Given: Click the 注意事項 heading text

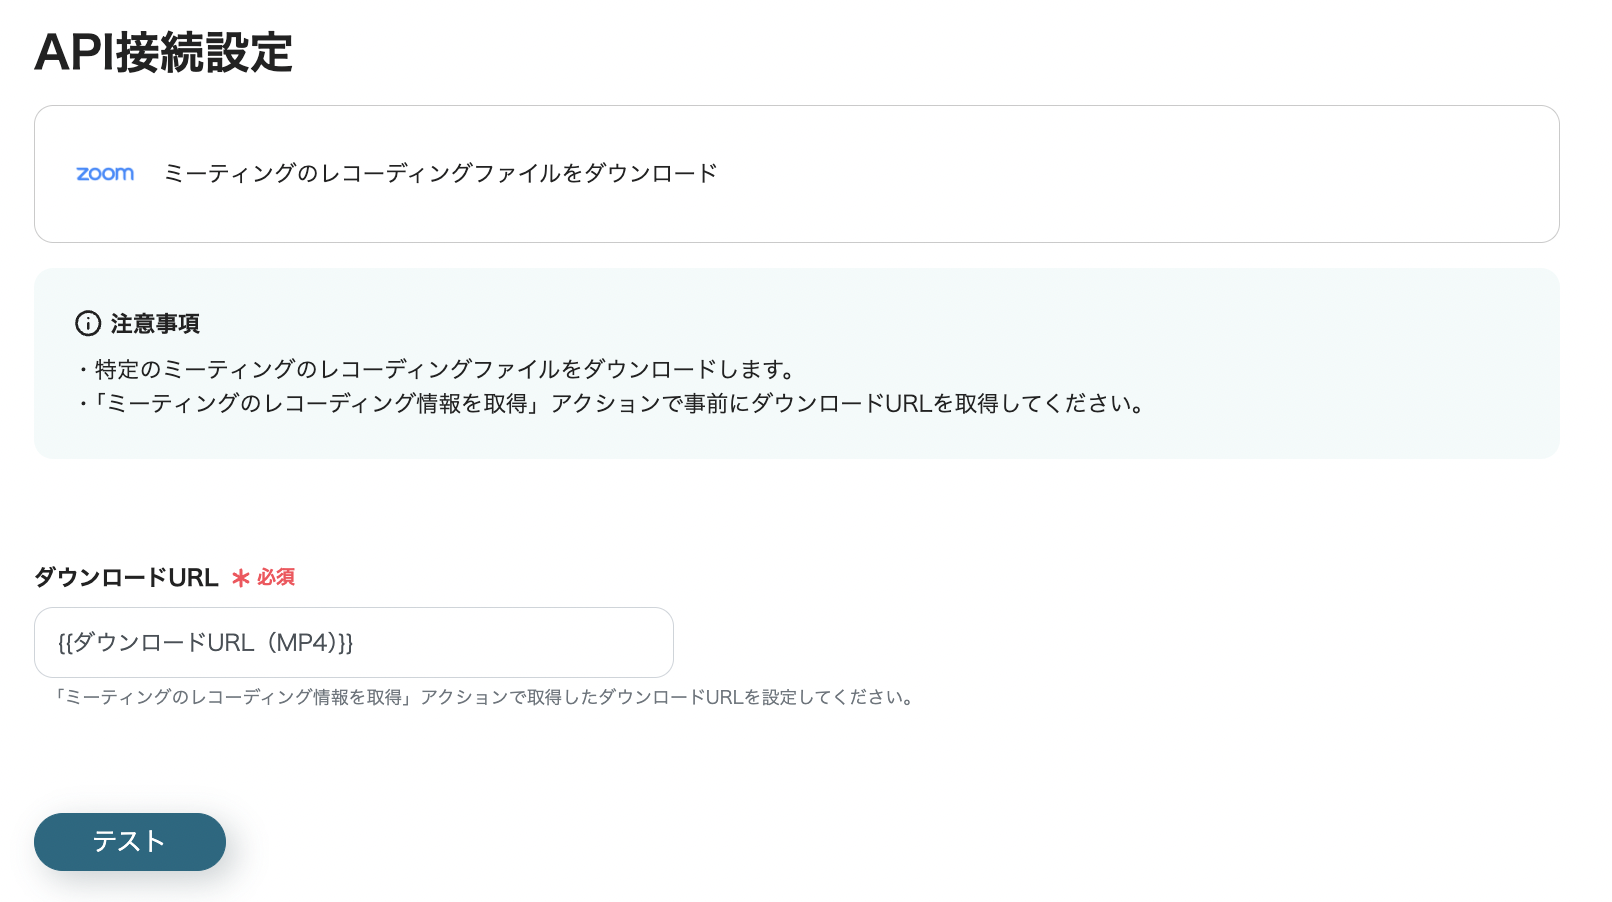Looking at the screenshot, I should (154, 324).
